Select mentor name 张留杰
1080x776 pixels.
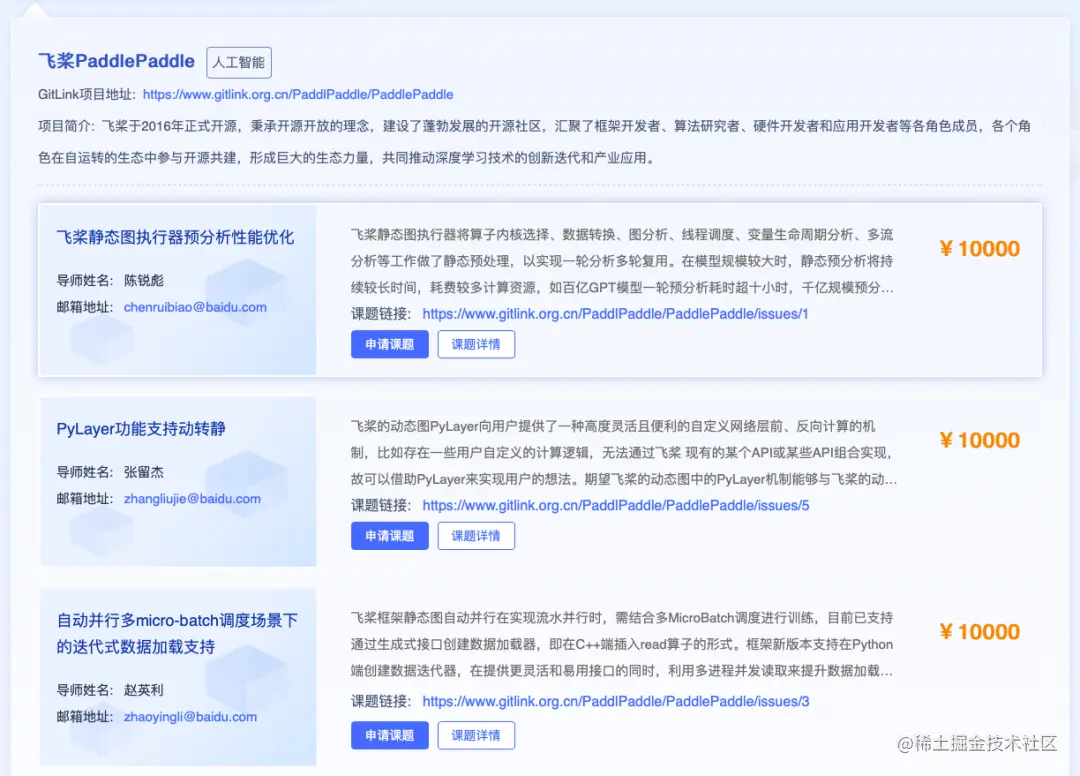point(144,472)
